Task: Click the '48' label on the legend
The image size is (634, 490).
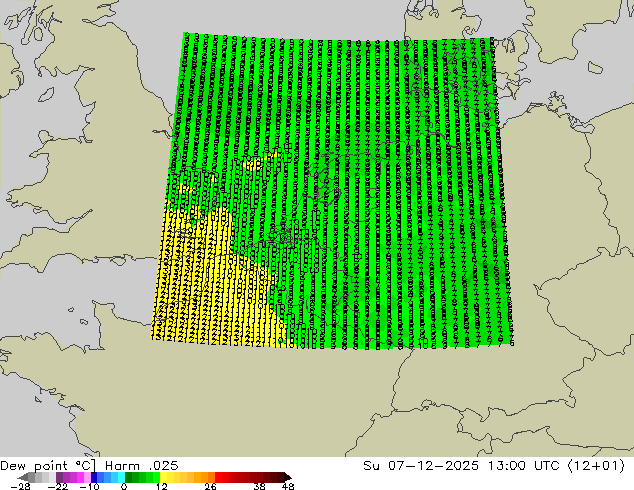Action: (288, 486)
